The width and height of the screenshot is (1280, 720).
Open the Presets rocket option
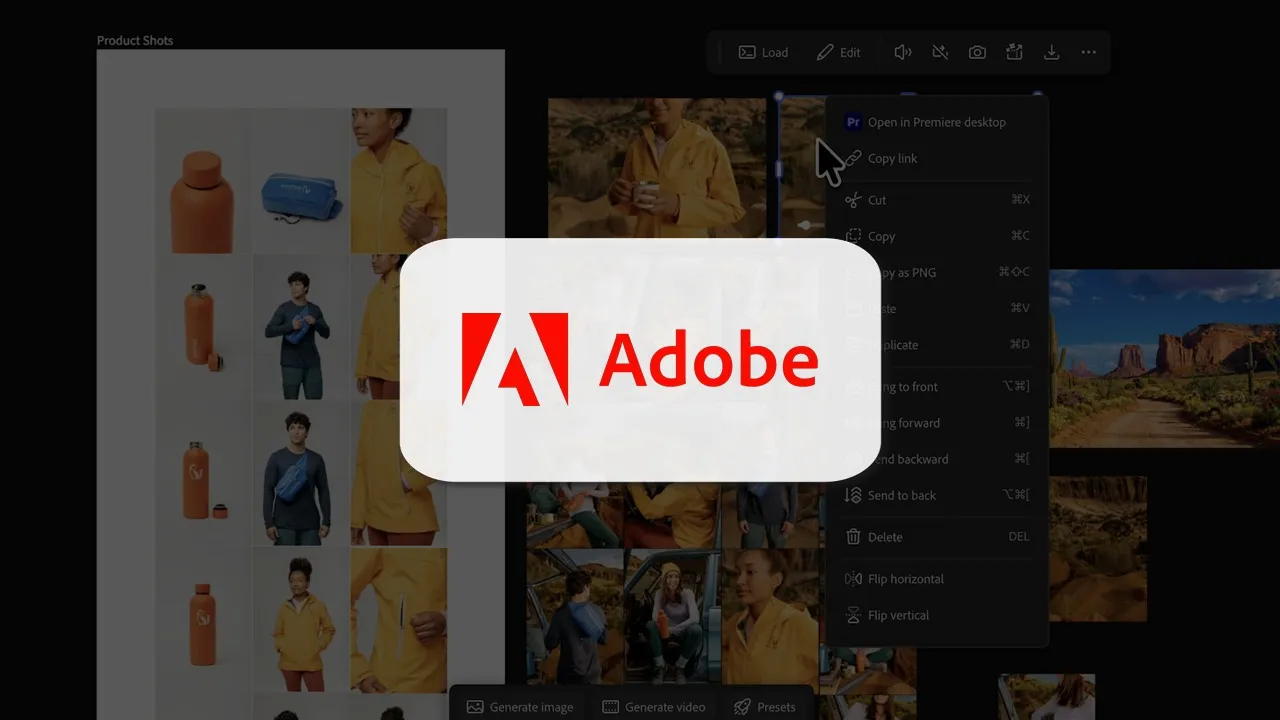pyautogui.click(x=765, y=707)
